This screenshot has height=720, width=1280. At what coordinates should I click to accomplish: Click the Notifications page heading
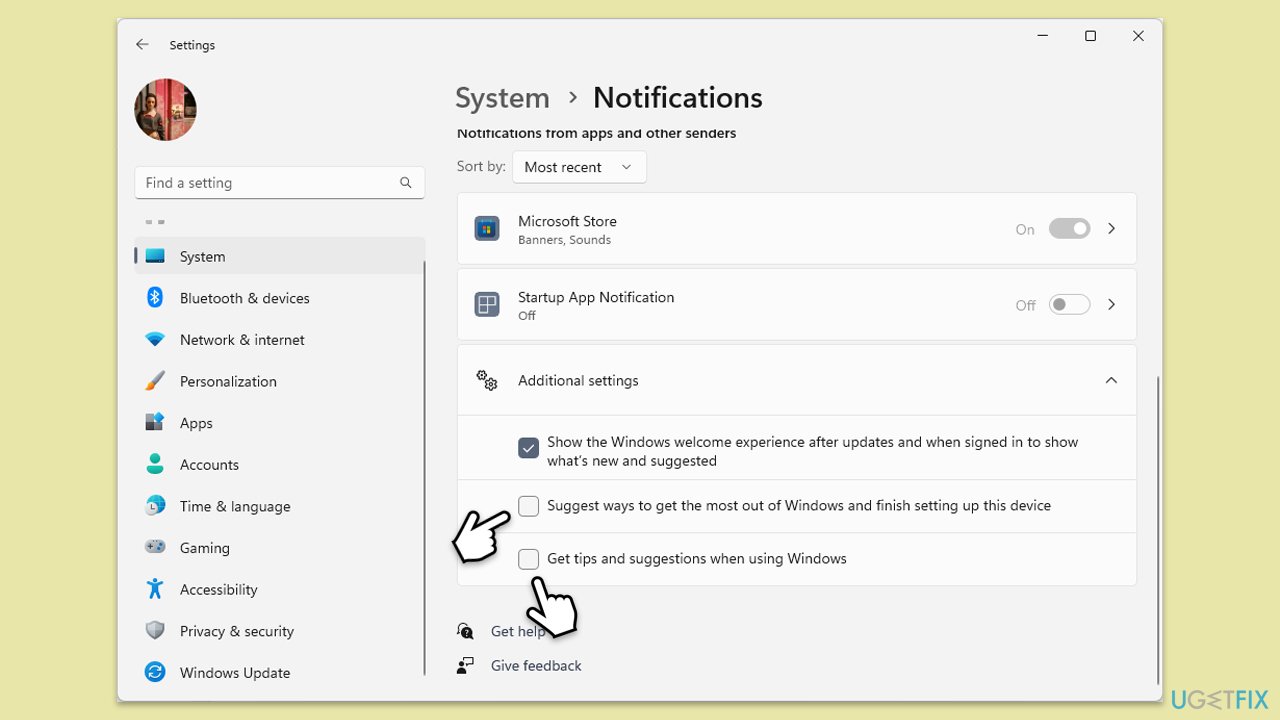[678, 98]
